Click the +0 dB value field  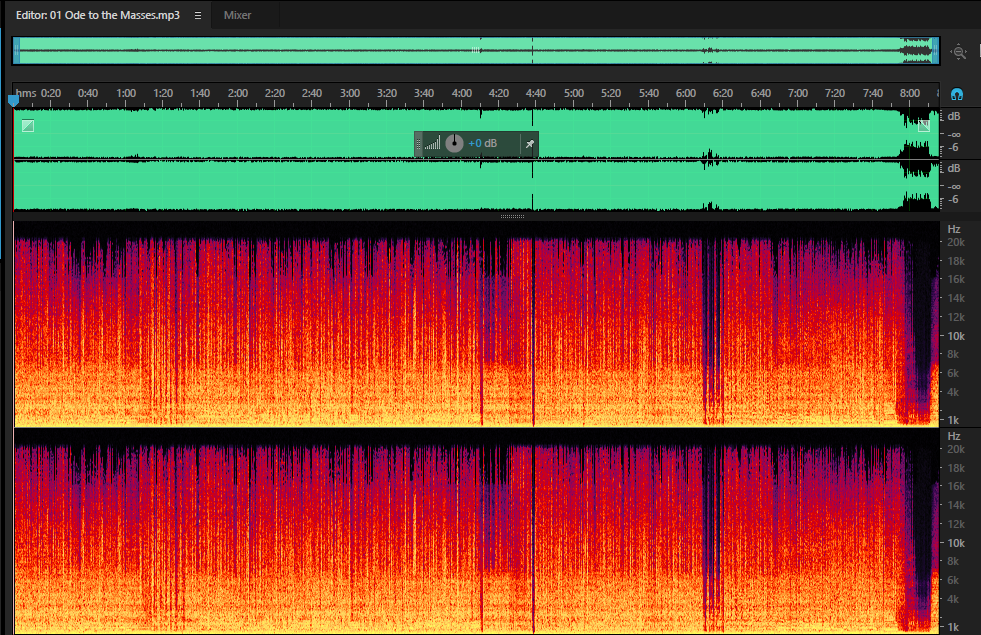pyautogui.click(x=483, y=143)
